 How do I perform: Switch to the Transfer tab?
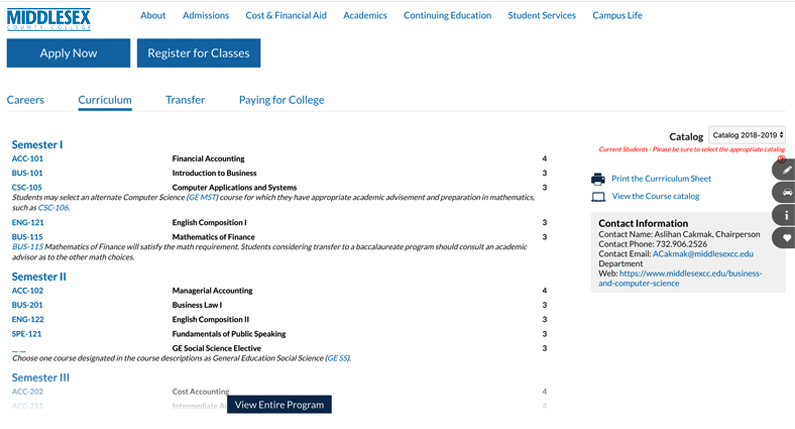coord(185,100)
